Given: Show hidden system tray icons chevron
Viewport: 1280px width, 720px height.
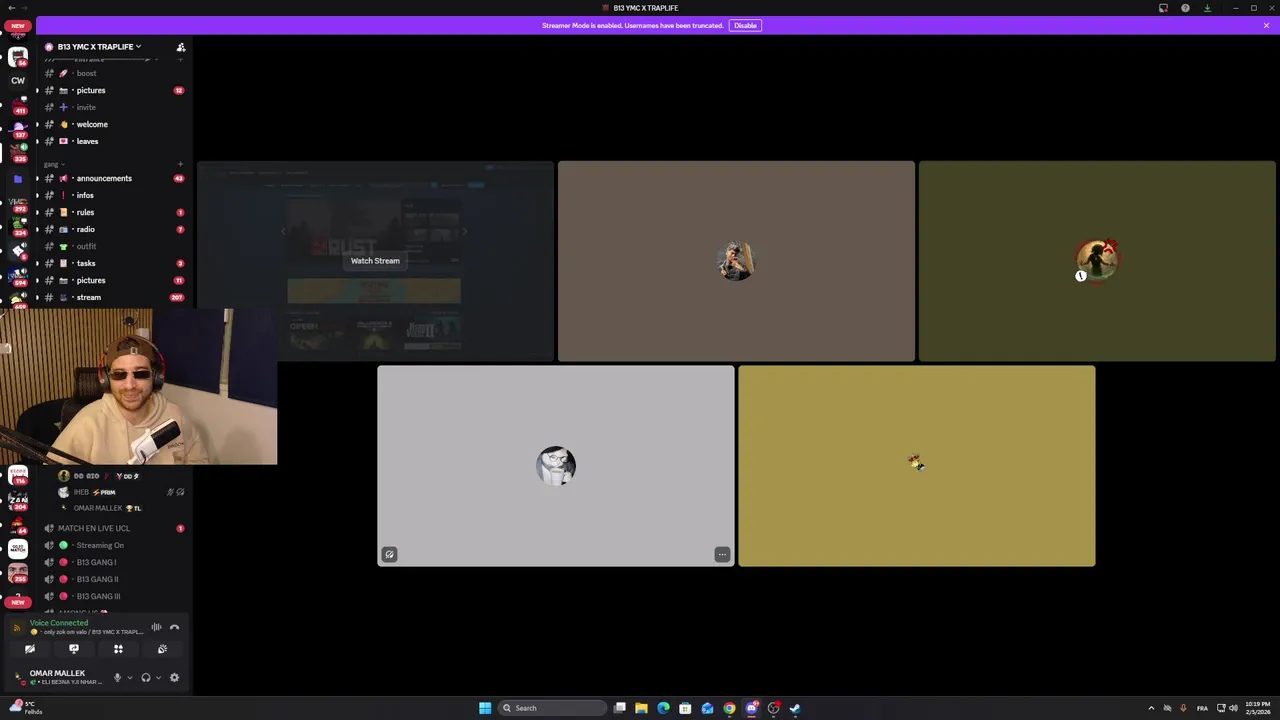Looking at the screenshot, I should click(x=1151, y=708).
